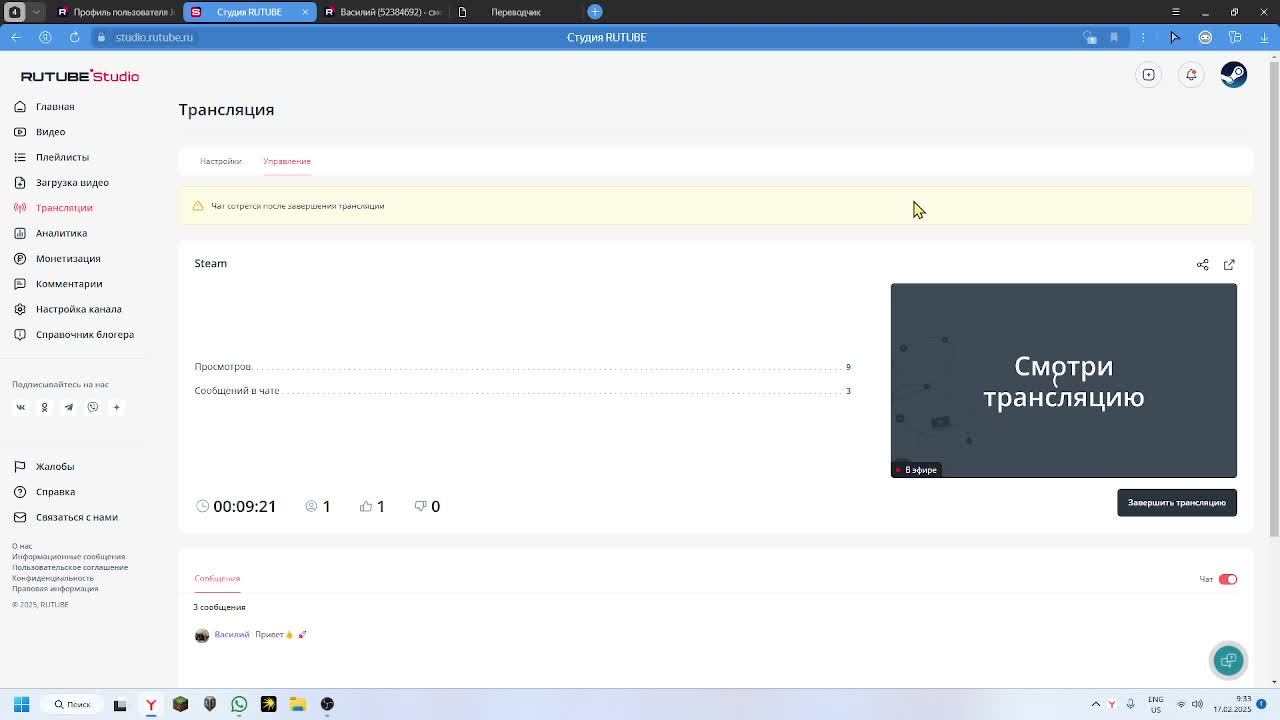Open the VK social link icon
Screen dimensions: 1280x720
(x=20, y=407)
